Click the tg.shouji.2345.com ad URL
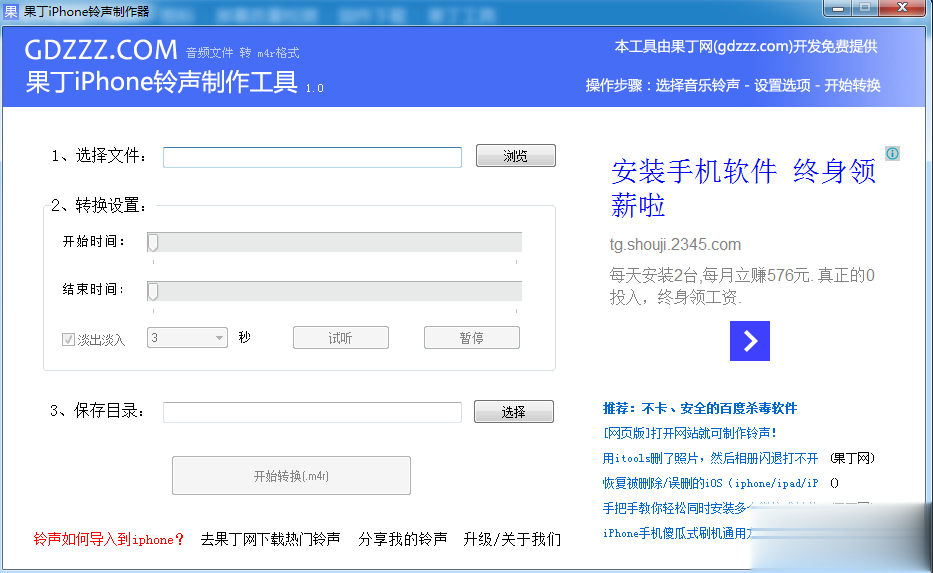The height and width of the screenshot is (573, 933). point(675,245)
